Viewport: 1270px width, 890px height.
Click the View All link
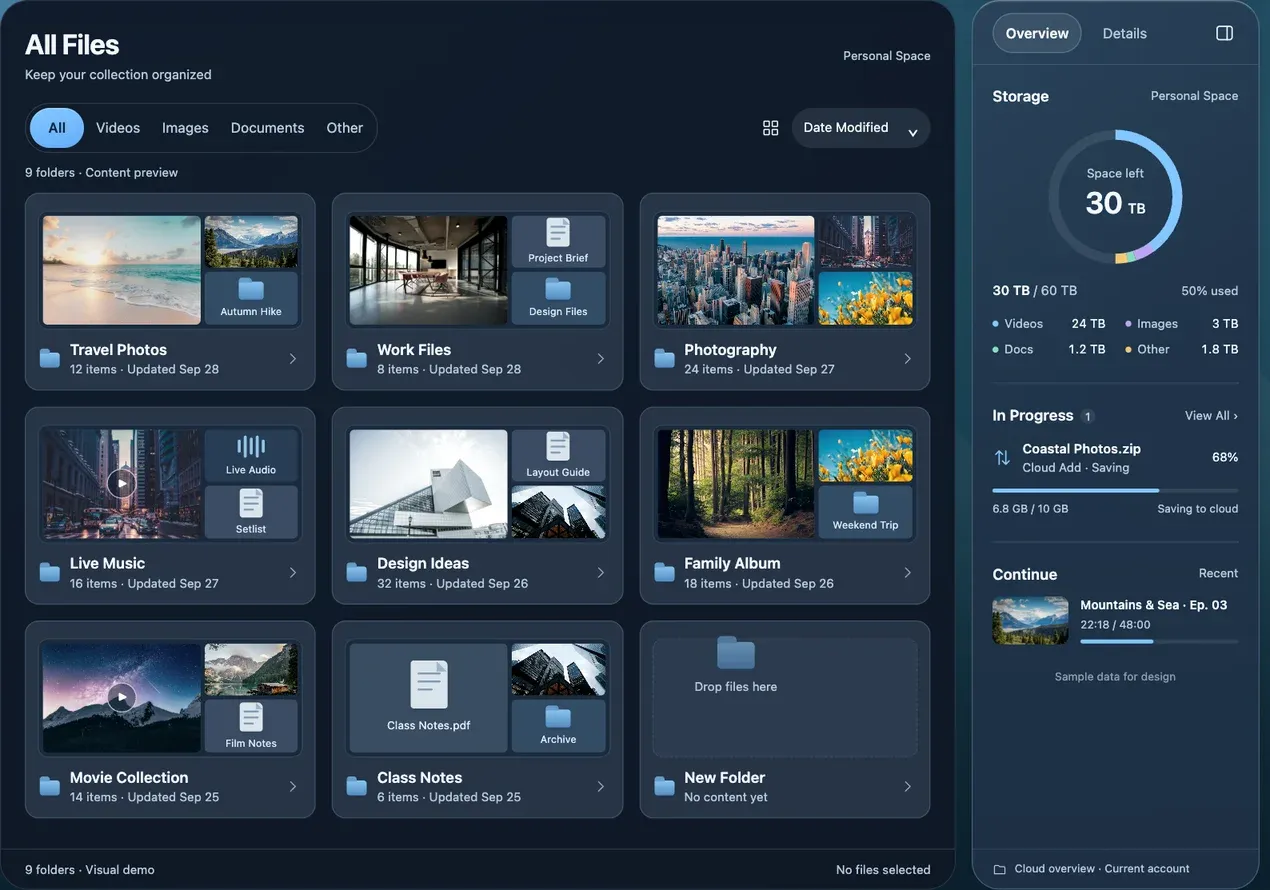pos(1211,416)
